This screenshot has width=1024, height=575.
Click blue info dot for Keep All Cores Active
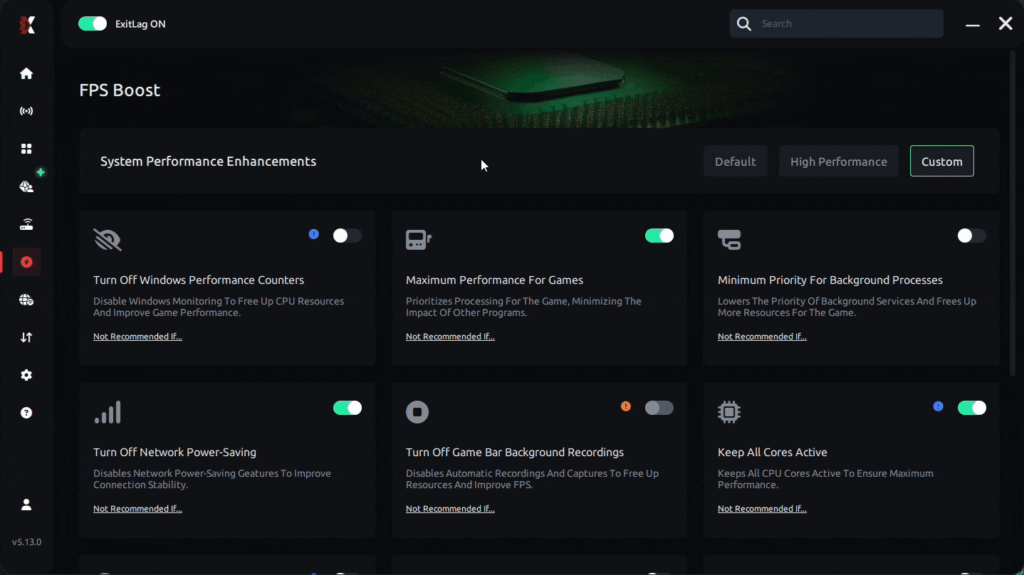(938, 406)
